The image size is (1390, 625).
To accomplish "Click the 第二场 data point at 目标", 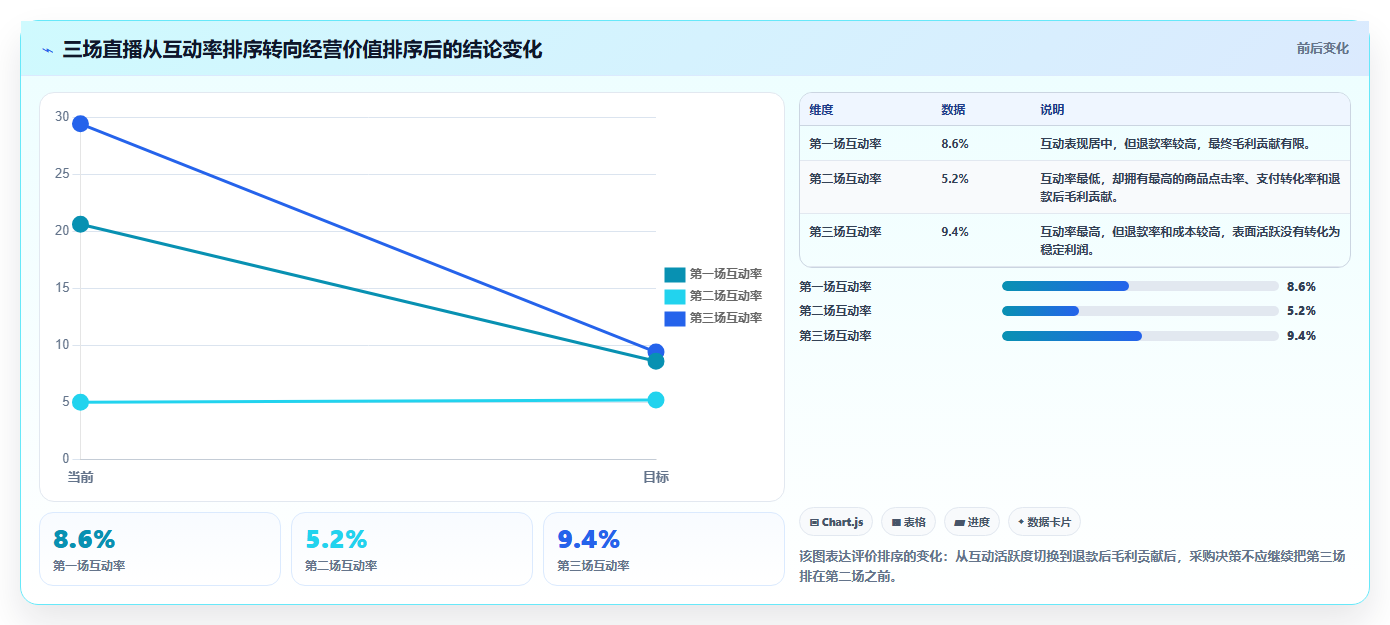I will point(656,400).
